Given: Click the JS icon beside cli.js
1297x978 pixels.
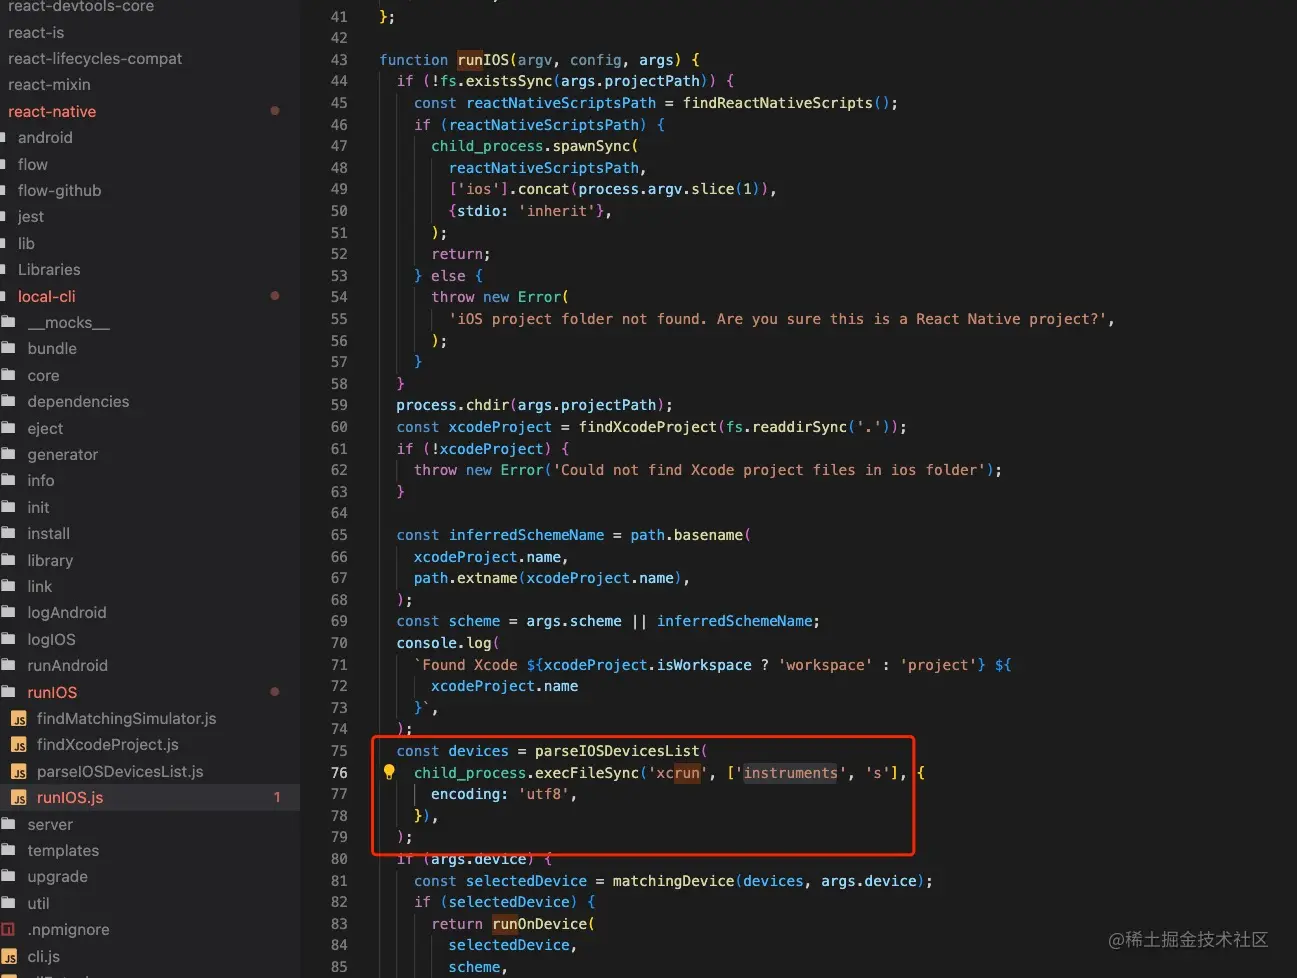Looking at the screenshot, I should click(9, 957).
